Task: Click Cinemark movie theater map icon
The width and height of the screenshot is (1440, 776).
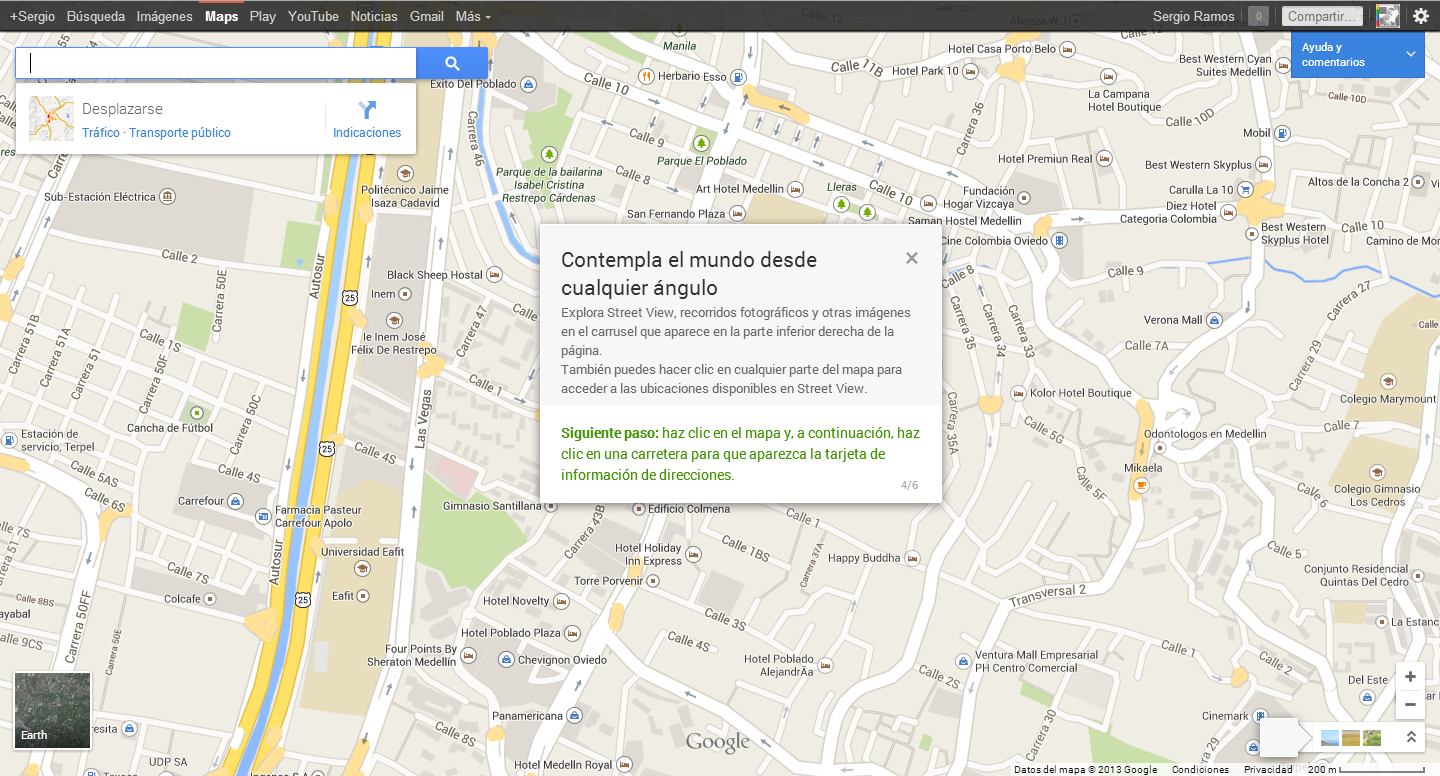Action: tap(1260, 716)
